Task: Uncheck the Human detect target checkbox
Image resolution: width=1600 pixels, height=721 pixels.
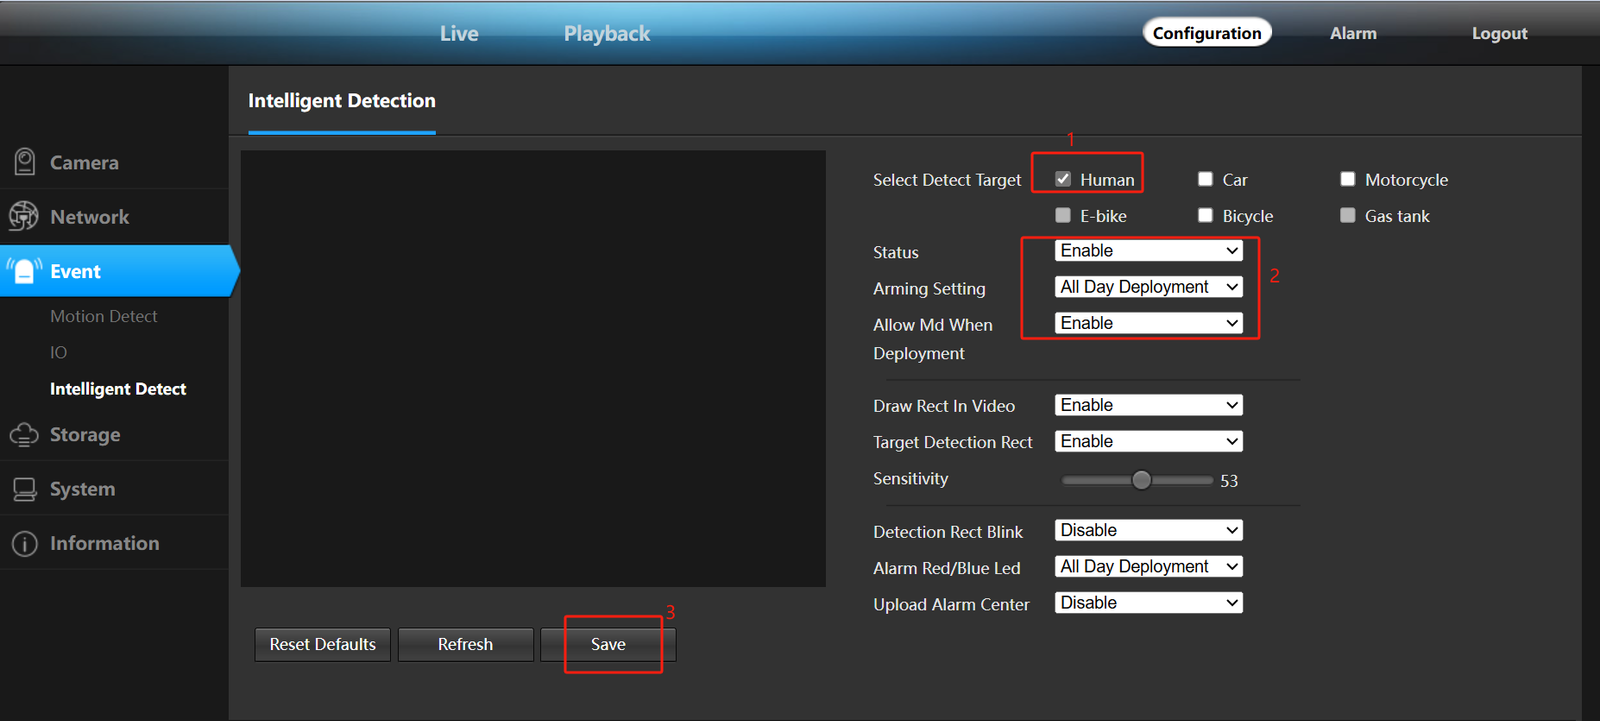Action: [x=1063, y=179]
